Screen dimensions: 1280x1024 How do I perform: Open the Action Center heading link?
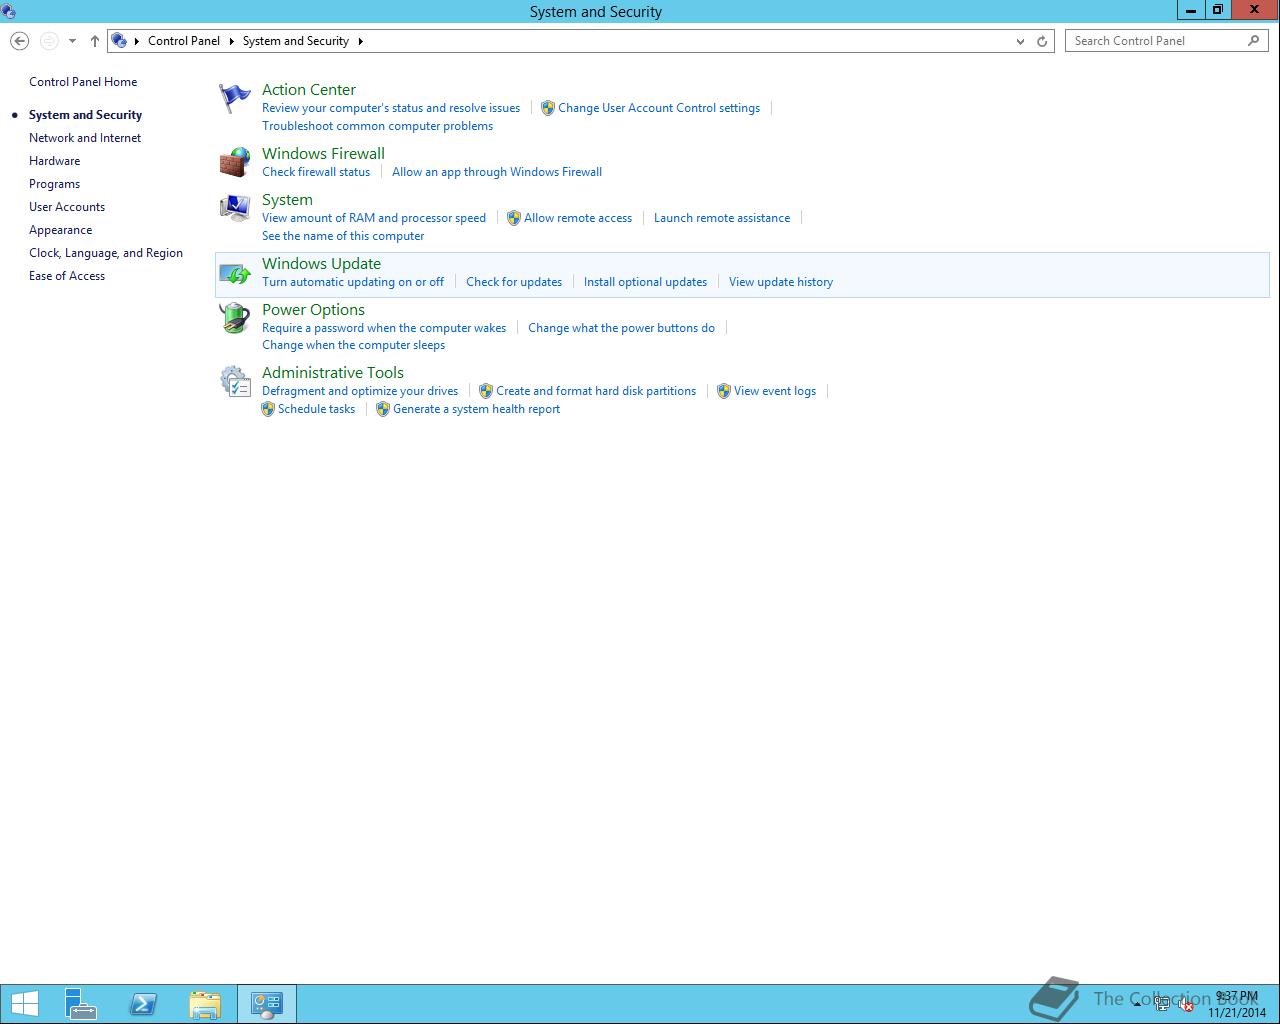309,90
